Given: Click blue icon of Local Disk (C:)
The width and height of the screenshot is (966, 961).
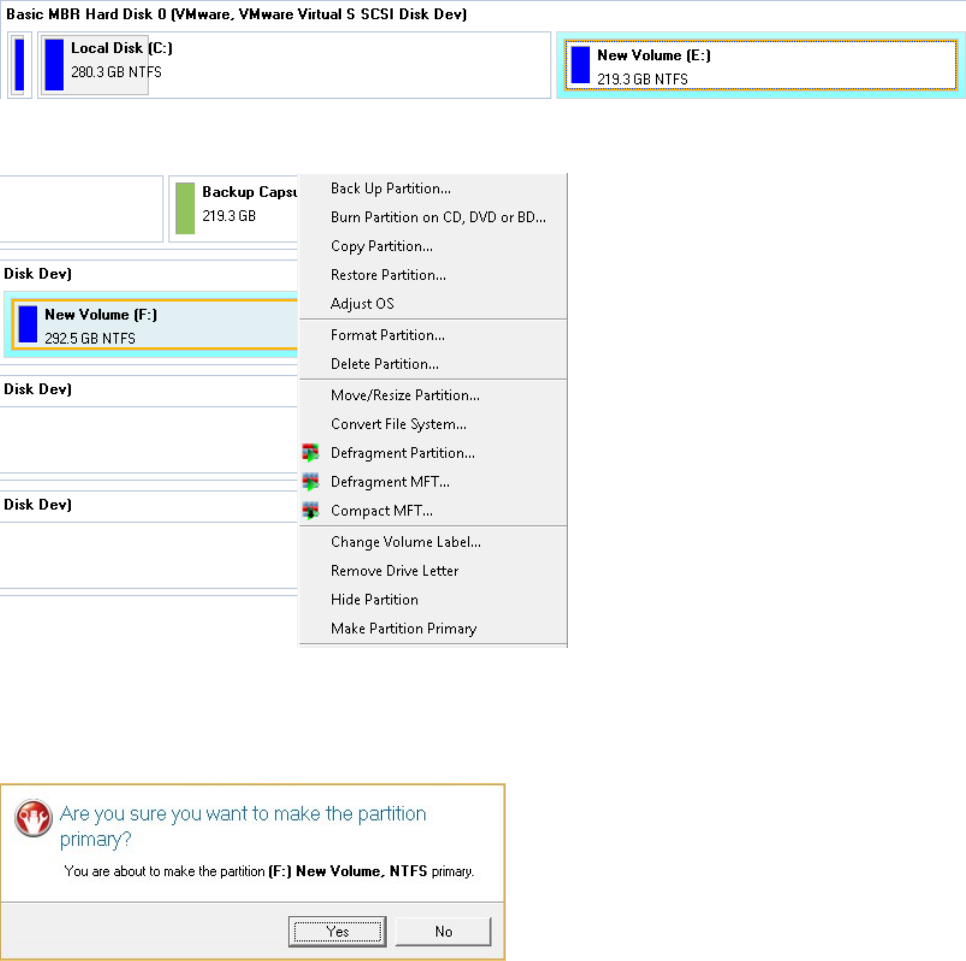Looking at the screenshot, I should [54, 65].
